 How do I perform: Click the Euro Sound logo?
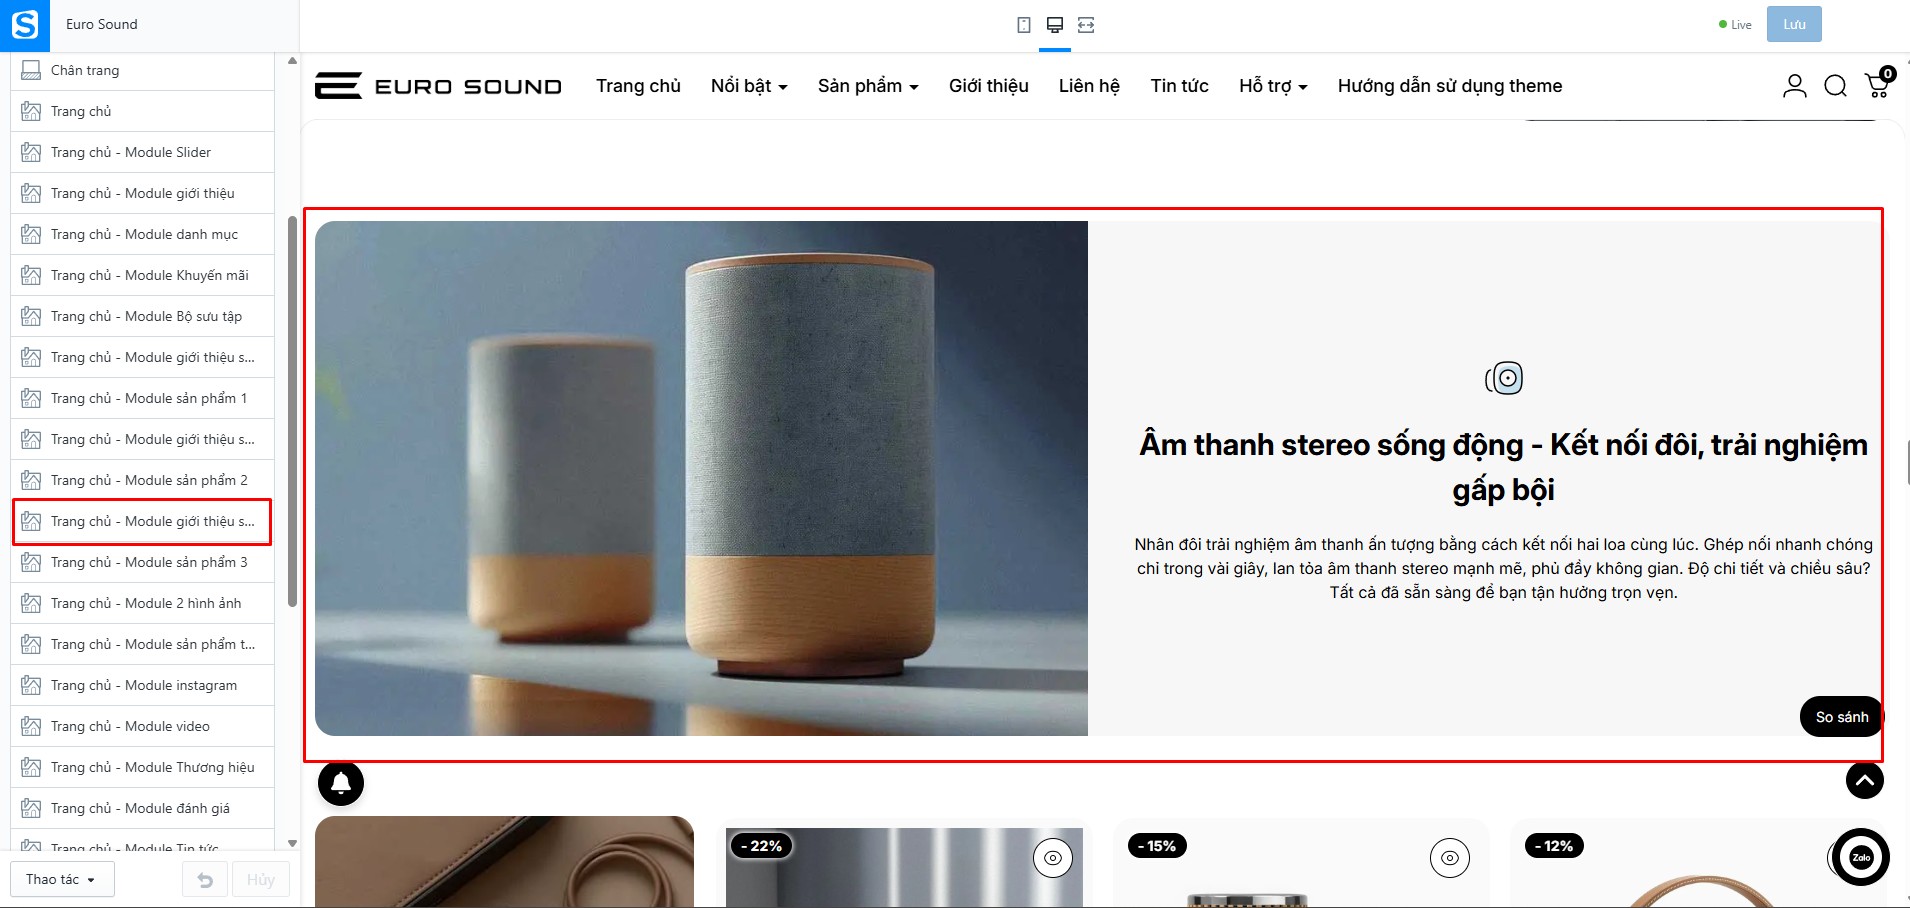tap(438, 86)
